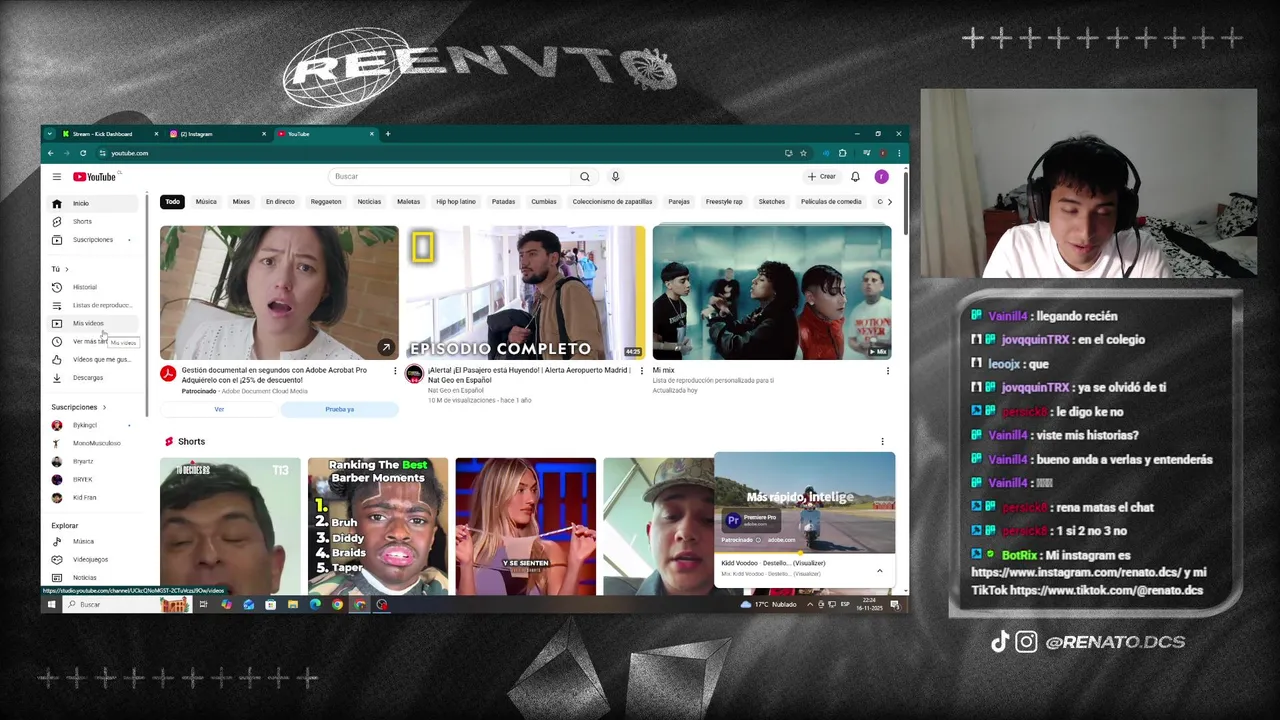
Task: Select the Freestyle rap chip
Action: pyautogui.click(x=724, y=202)
